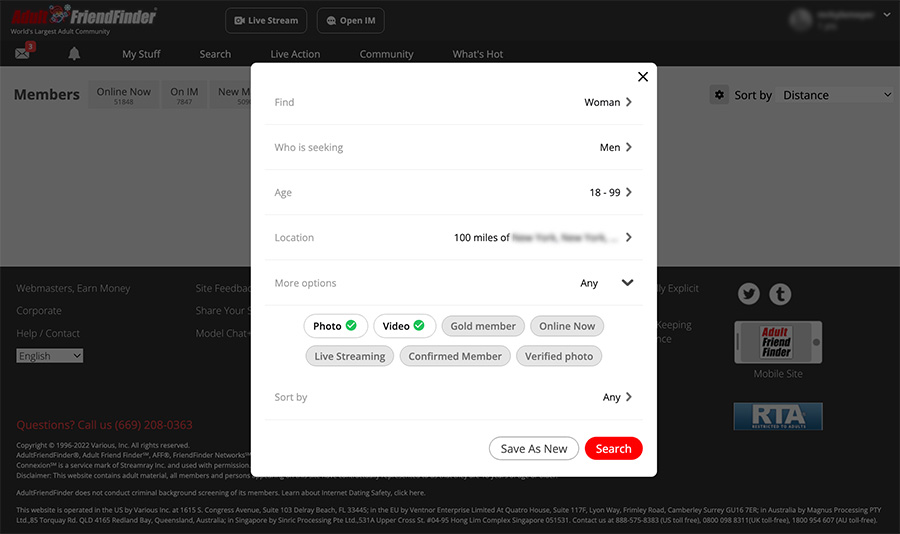This screenshot has height=534, width=900.
Task: Click the Open IM button
Action: click(x=351, y=21)
